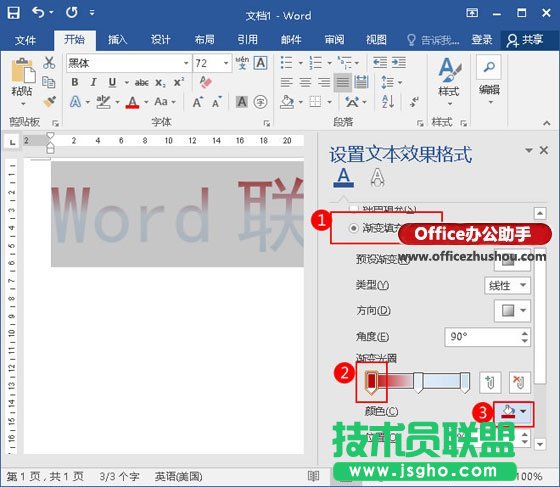The height and width of the screenshot is (487, 560).
Task: Open the 文件 file tab
Action: (x=25, y=40)
